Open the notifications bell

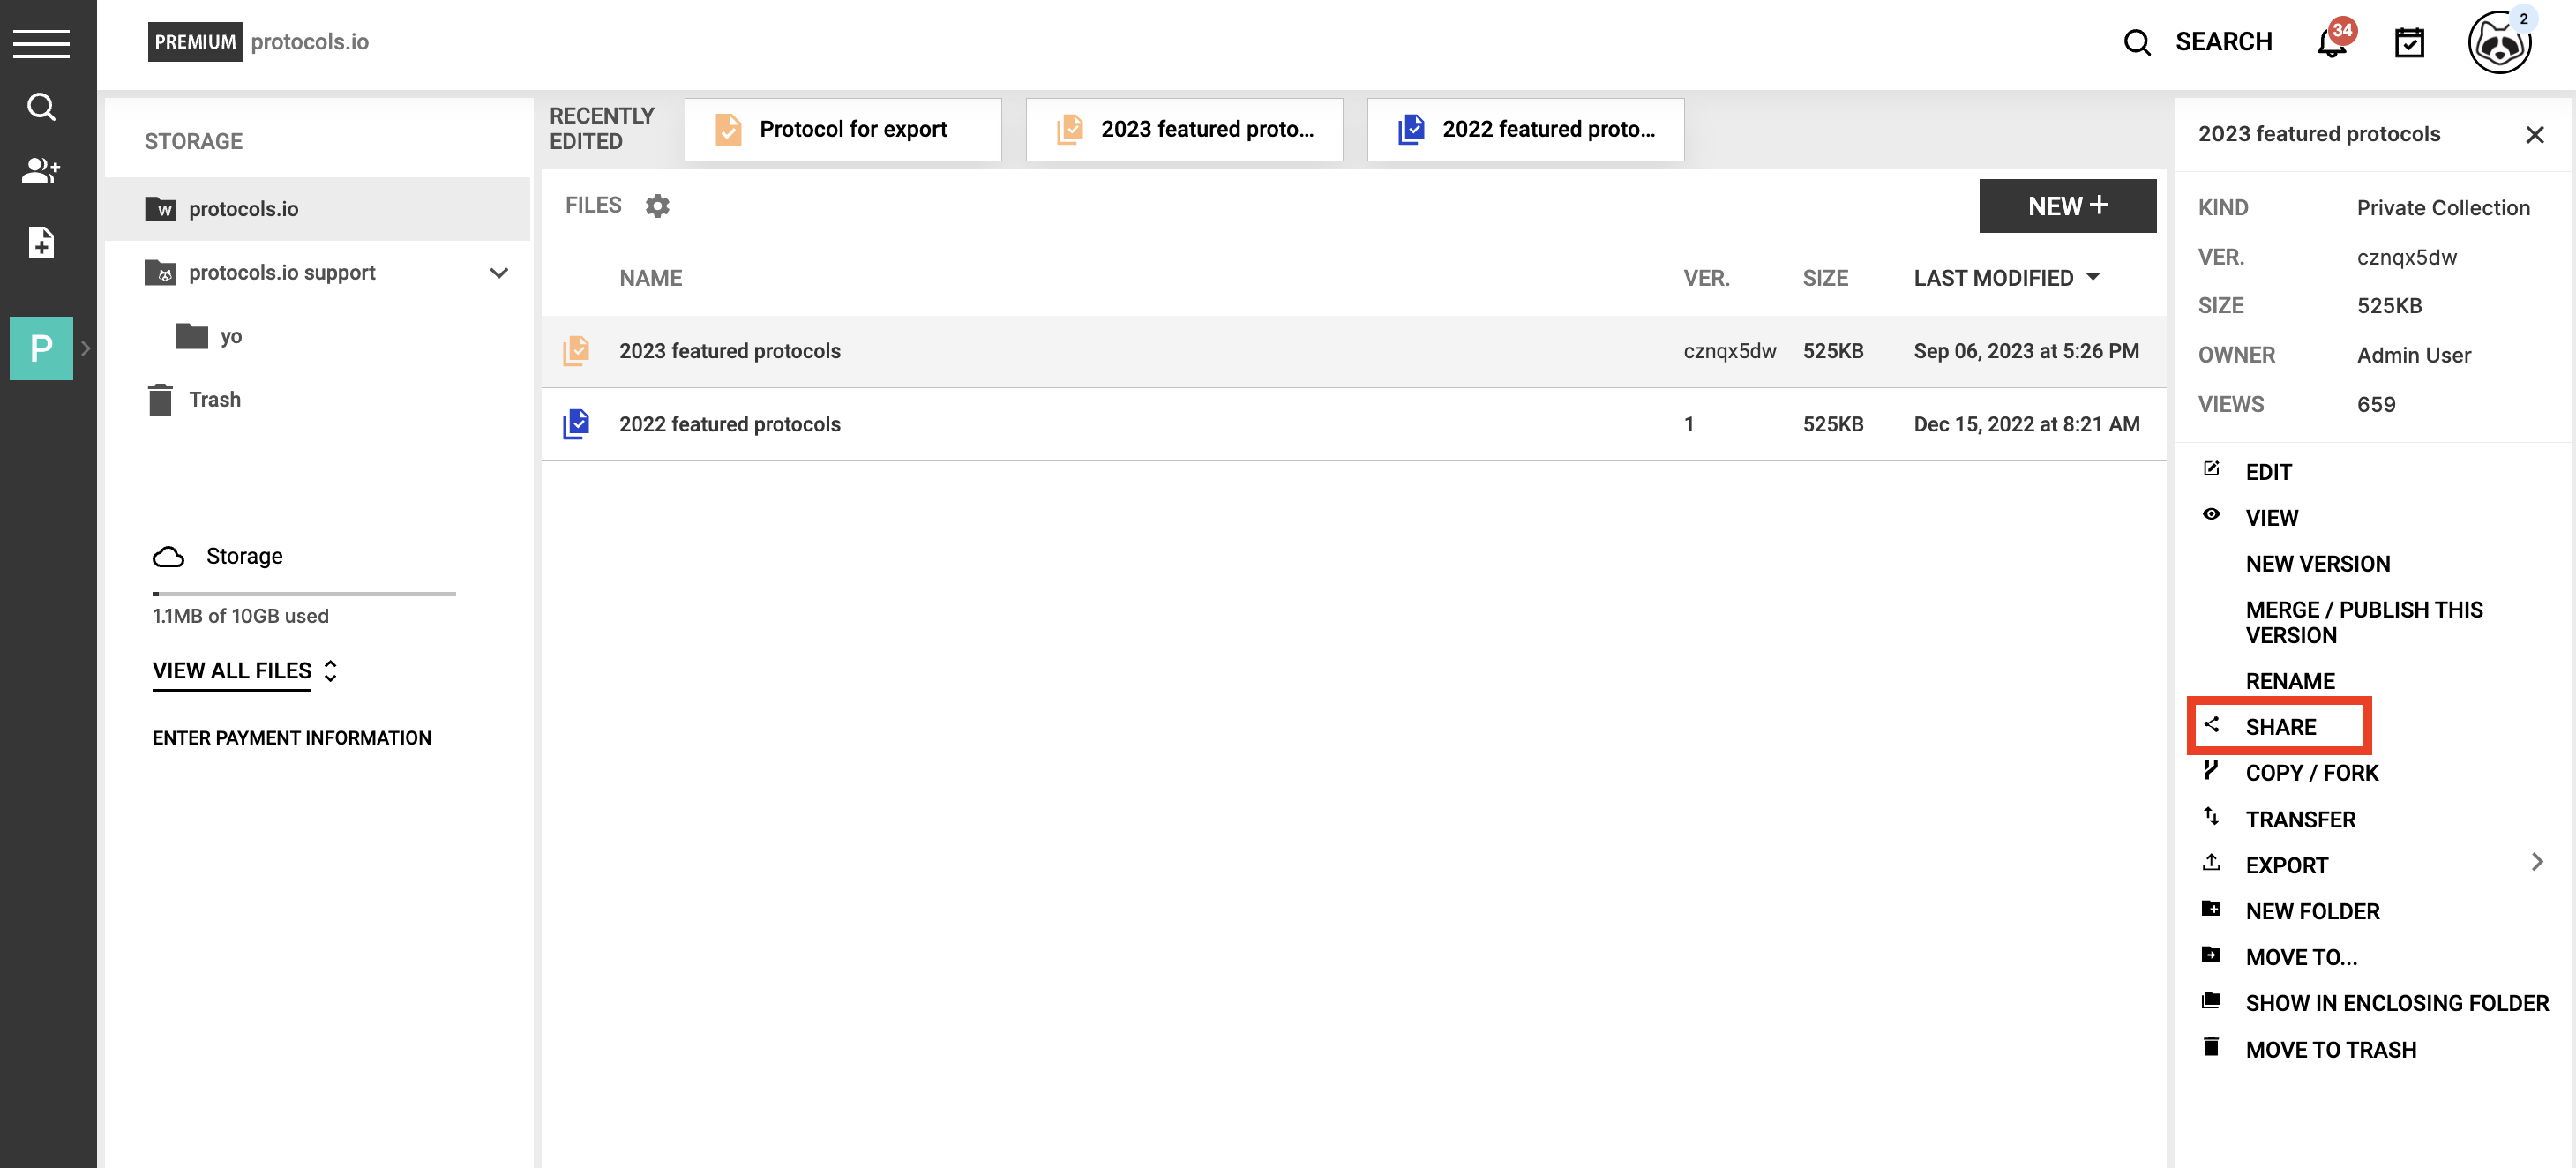2332,43
